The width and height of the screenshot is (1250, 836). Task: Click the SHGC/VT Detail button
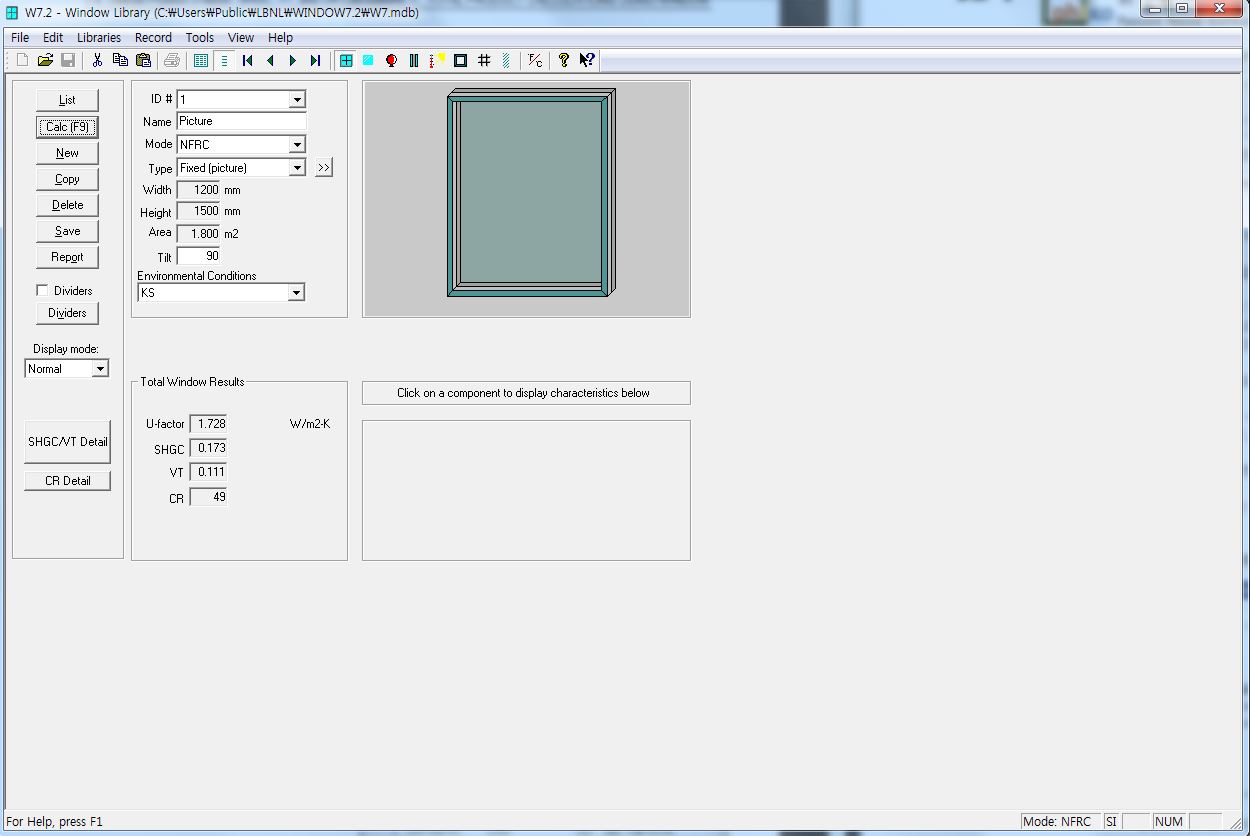(67, 442)
